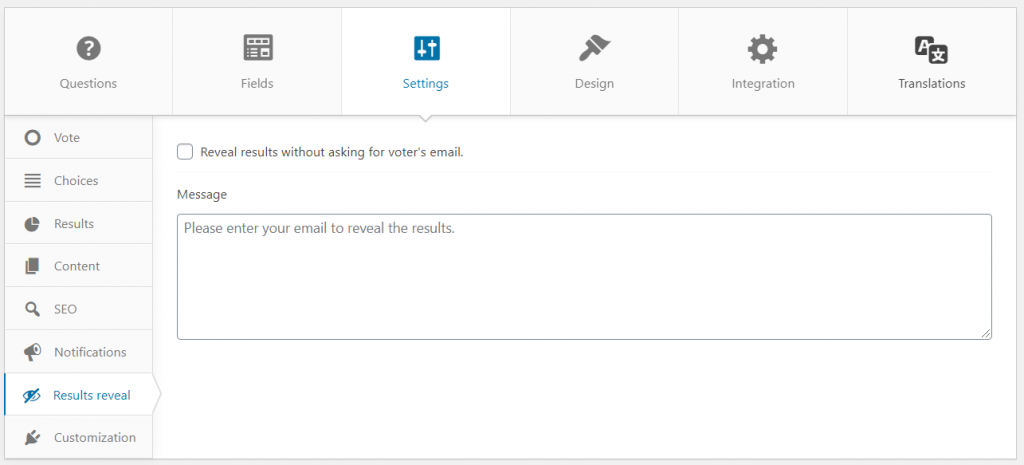1024x465 pixels.
Task: Click the Results pie chart icon
Action: click(x=31, y=224)
